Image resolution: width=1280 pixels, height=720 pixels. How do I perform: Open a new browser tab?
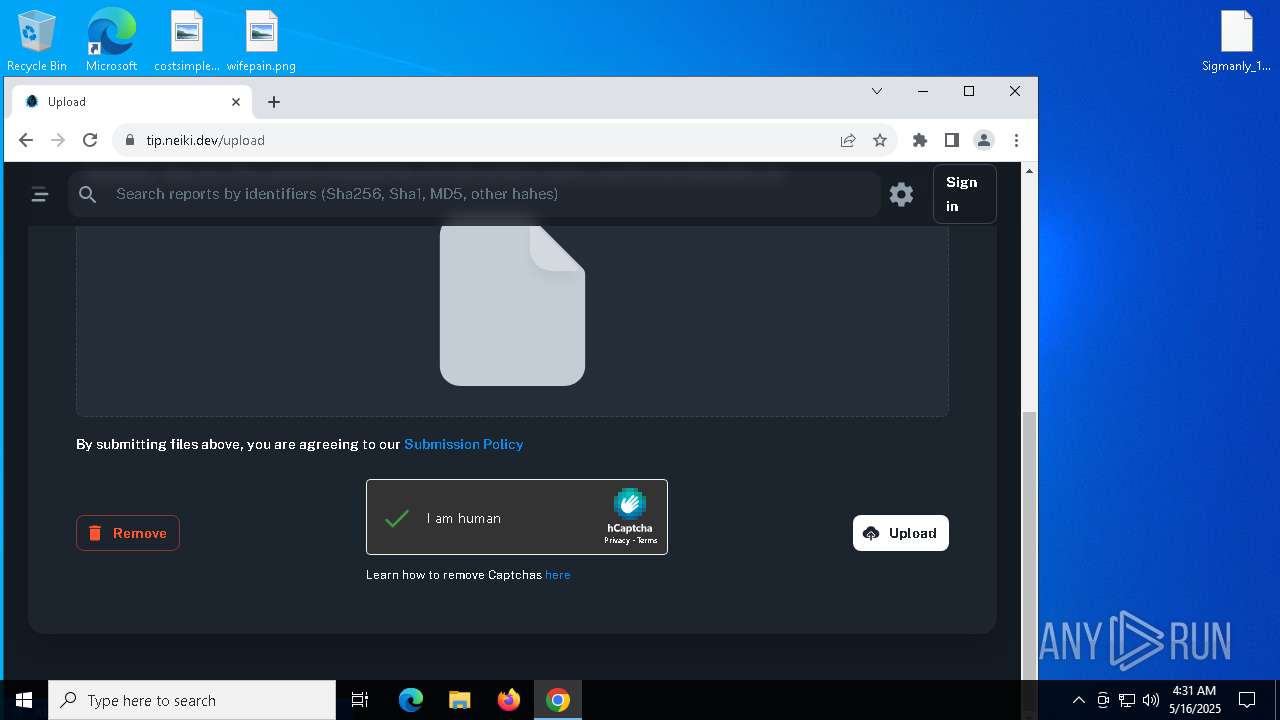(274, 102)
